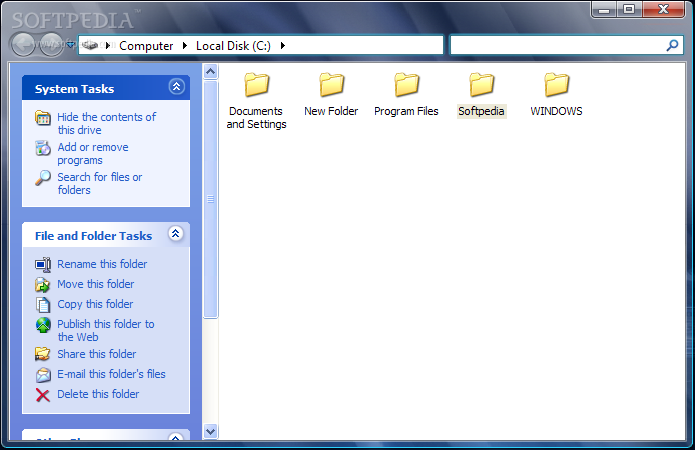Click the Rename this folder icon
Image resolution: width=695 pixels, height=450 pixels.
point(43,265)
